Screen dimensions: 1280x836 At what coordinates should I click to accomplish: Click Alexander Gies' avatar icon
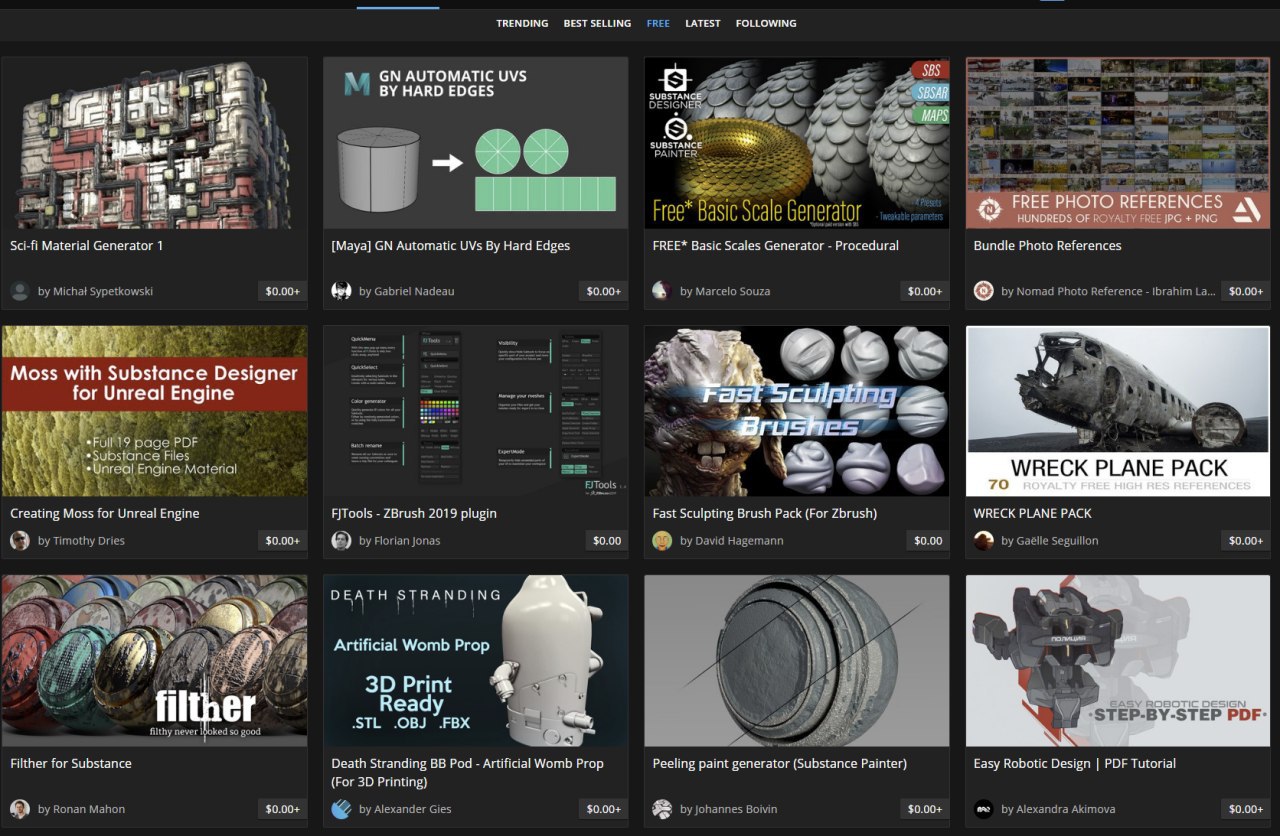341,809
